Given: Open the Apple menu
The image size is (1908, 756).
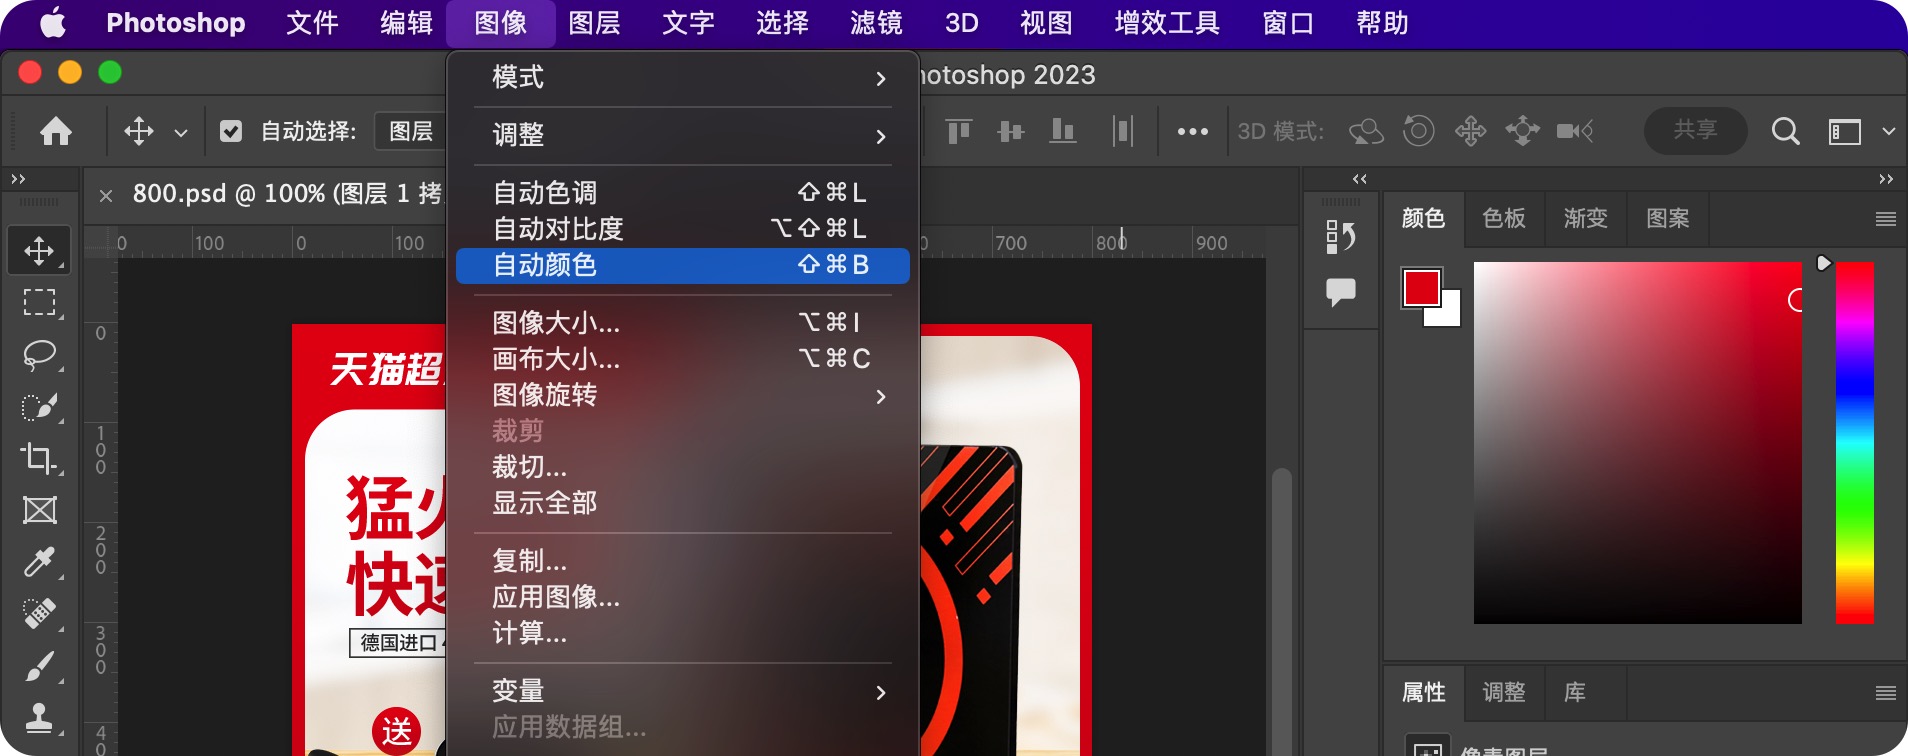Looking at the screenshot, I should tap(53, 23).
